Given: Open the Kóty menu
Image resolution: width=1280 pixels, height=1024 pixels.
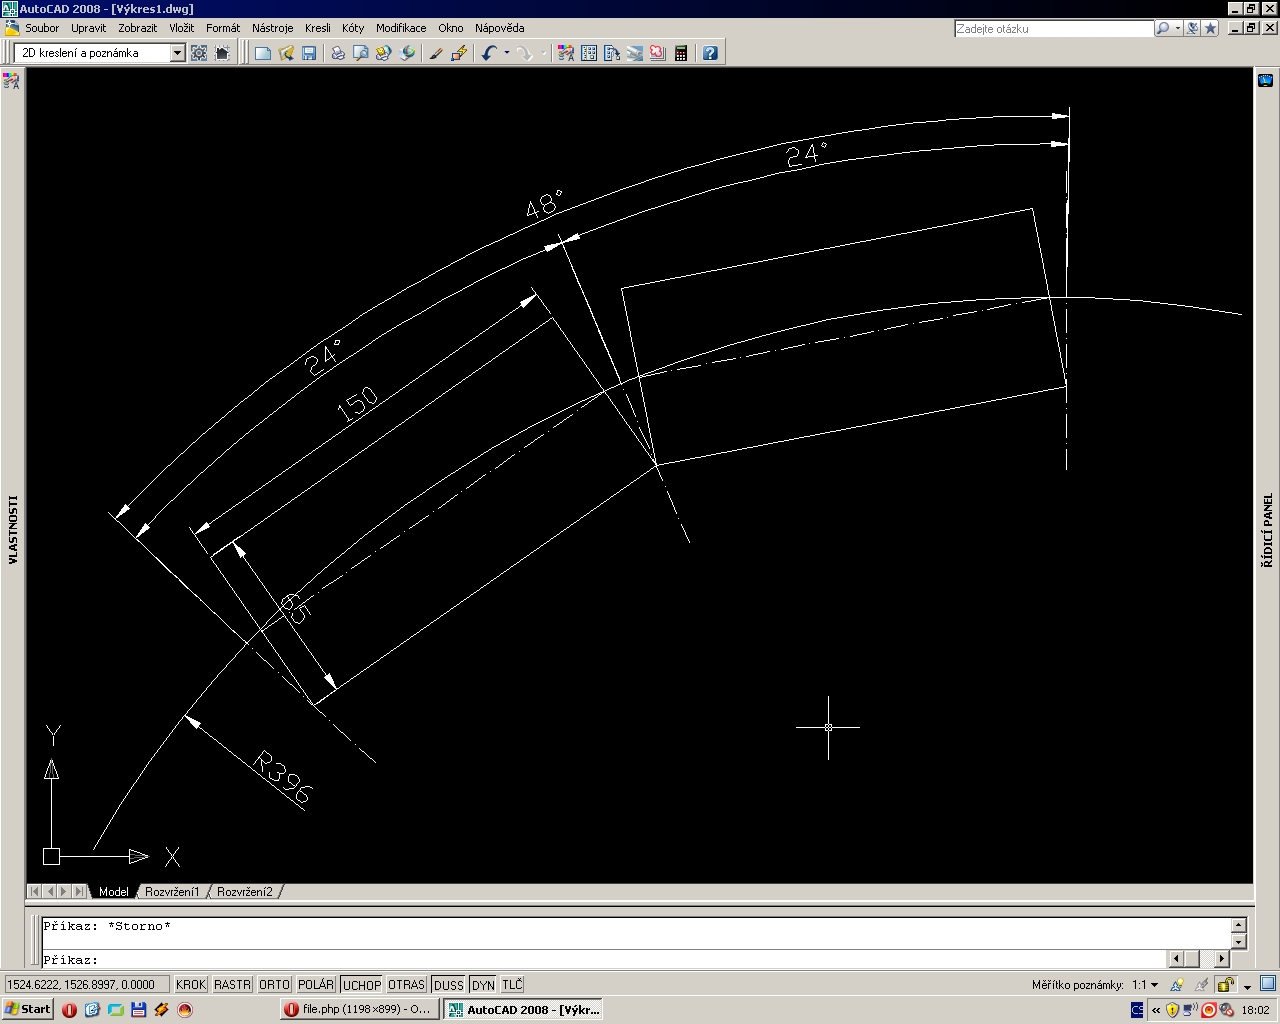Looking at the screenshot, I should [353, 28].
